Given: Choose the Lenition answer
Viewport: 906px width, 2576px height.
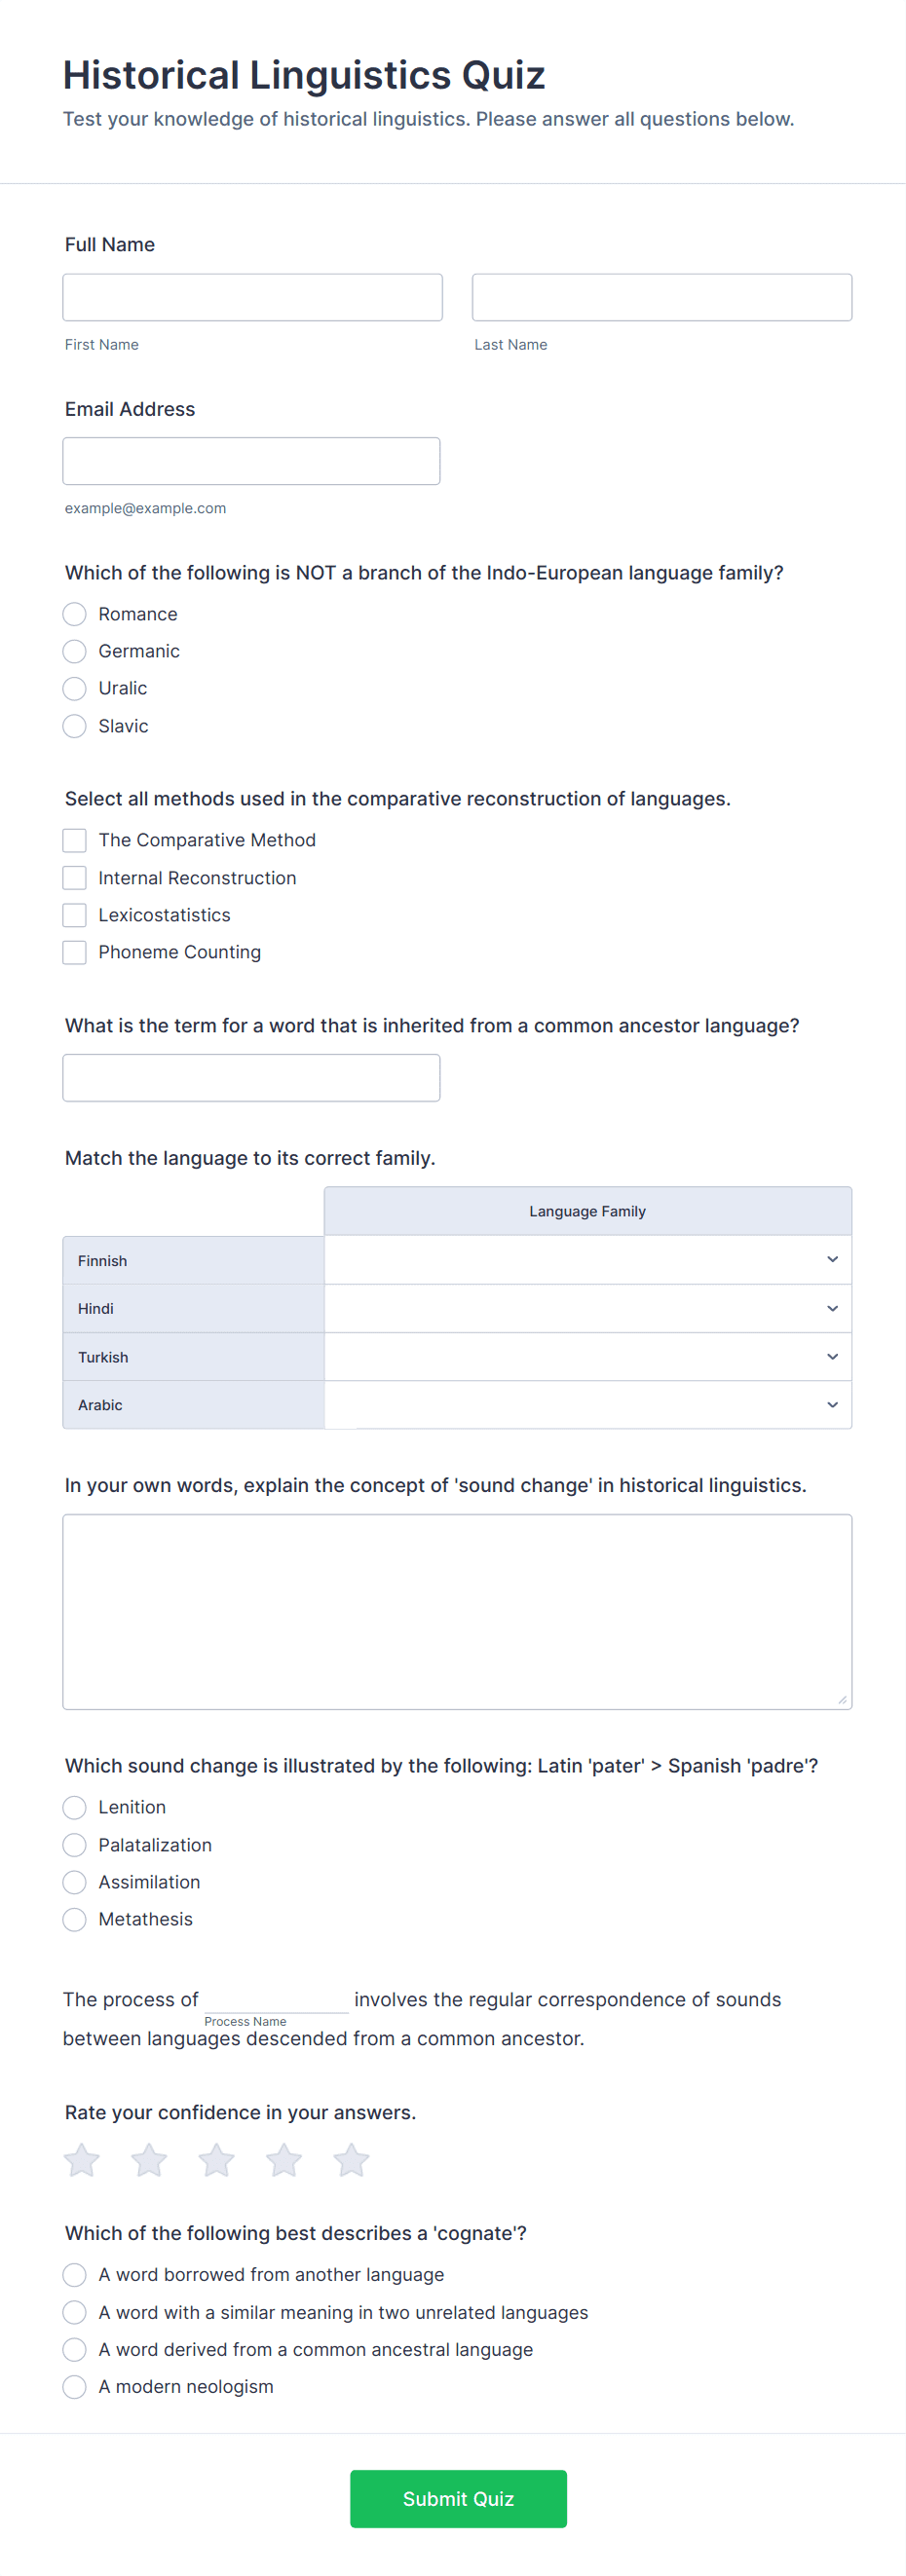Looking at the screenshot, I should pos(74,1807).
